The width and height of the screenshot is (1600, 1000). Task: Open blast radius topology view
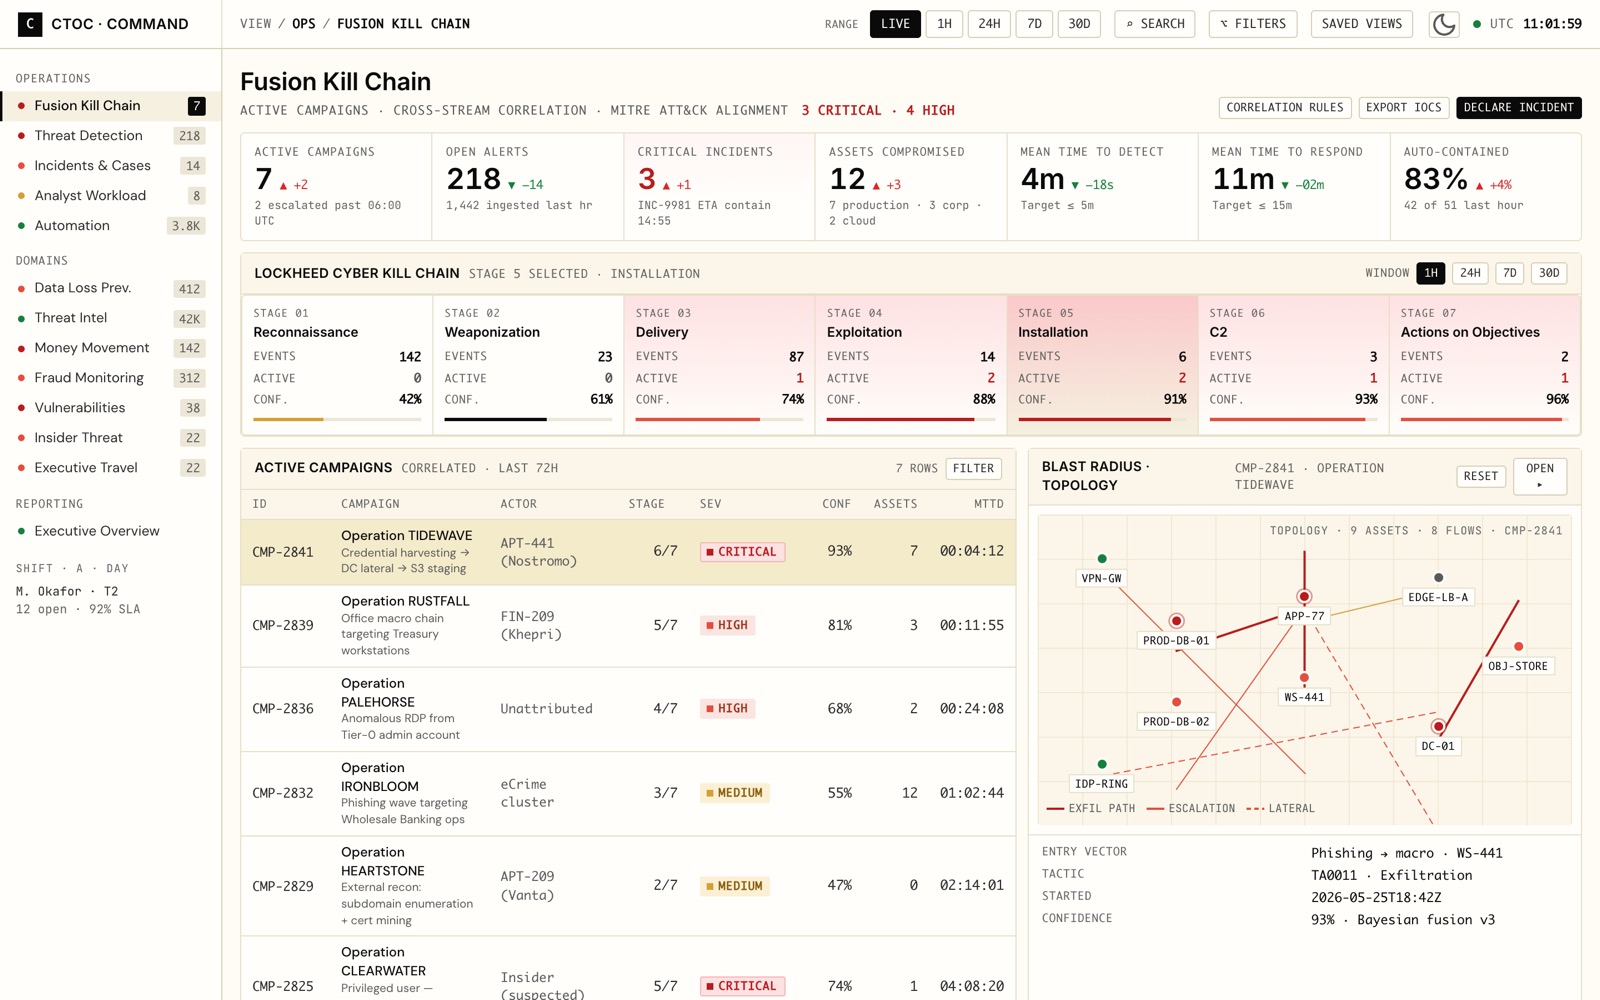click(x=1539, y=476)
